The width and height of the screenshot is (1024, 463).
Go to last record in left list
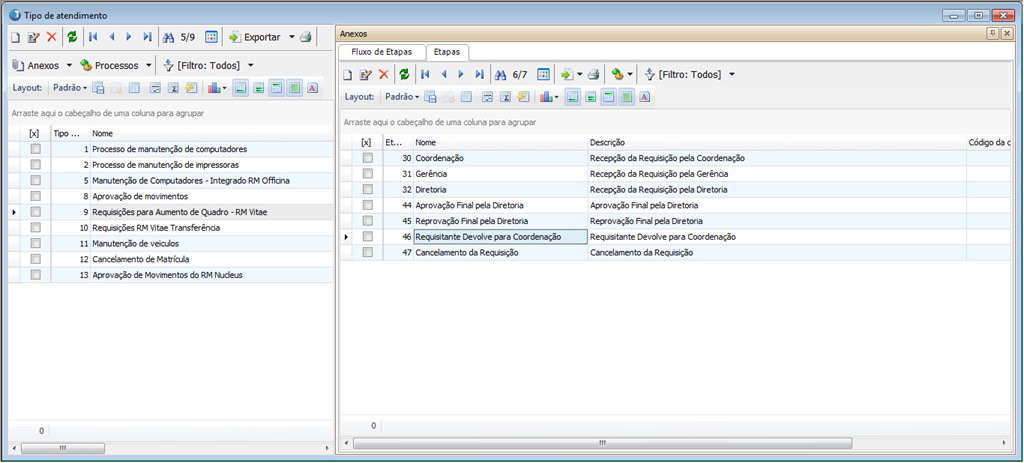[x=147, y=37]
